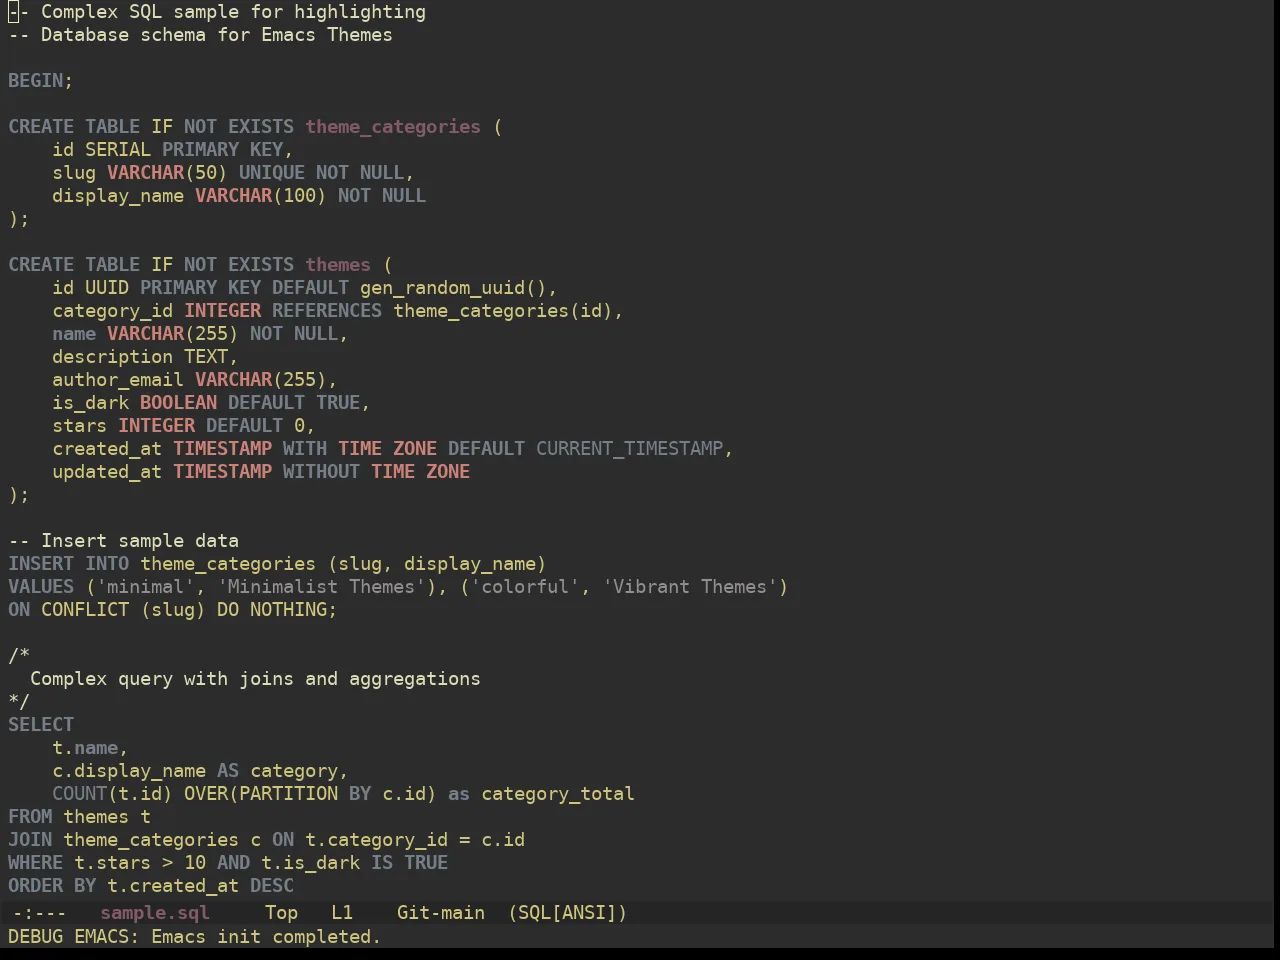Click table name 'themes' in second CREATE TABLE
This screenshot has width=1280, height=960.
click(x=338, y=265)
